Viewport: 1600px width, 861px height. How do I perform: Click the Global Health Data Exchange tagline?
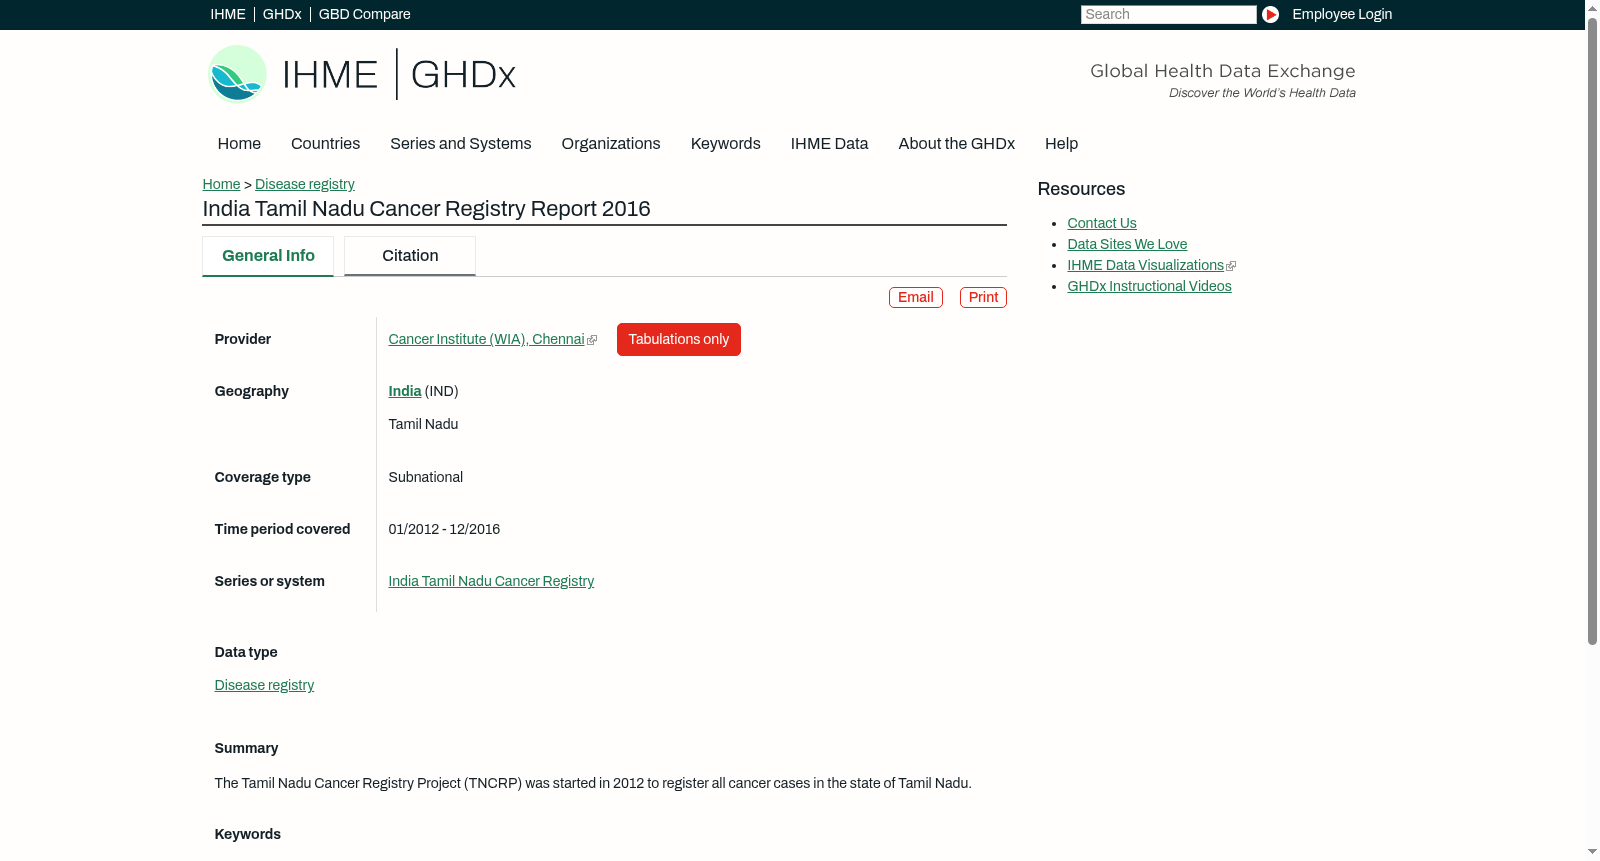[x=1222, y=71]
